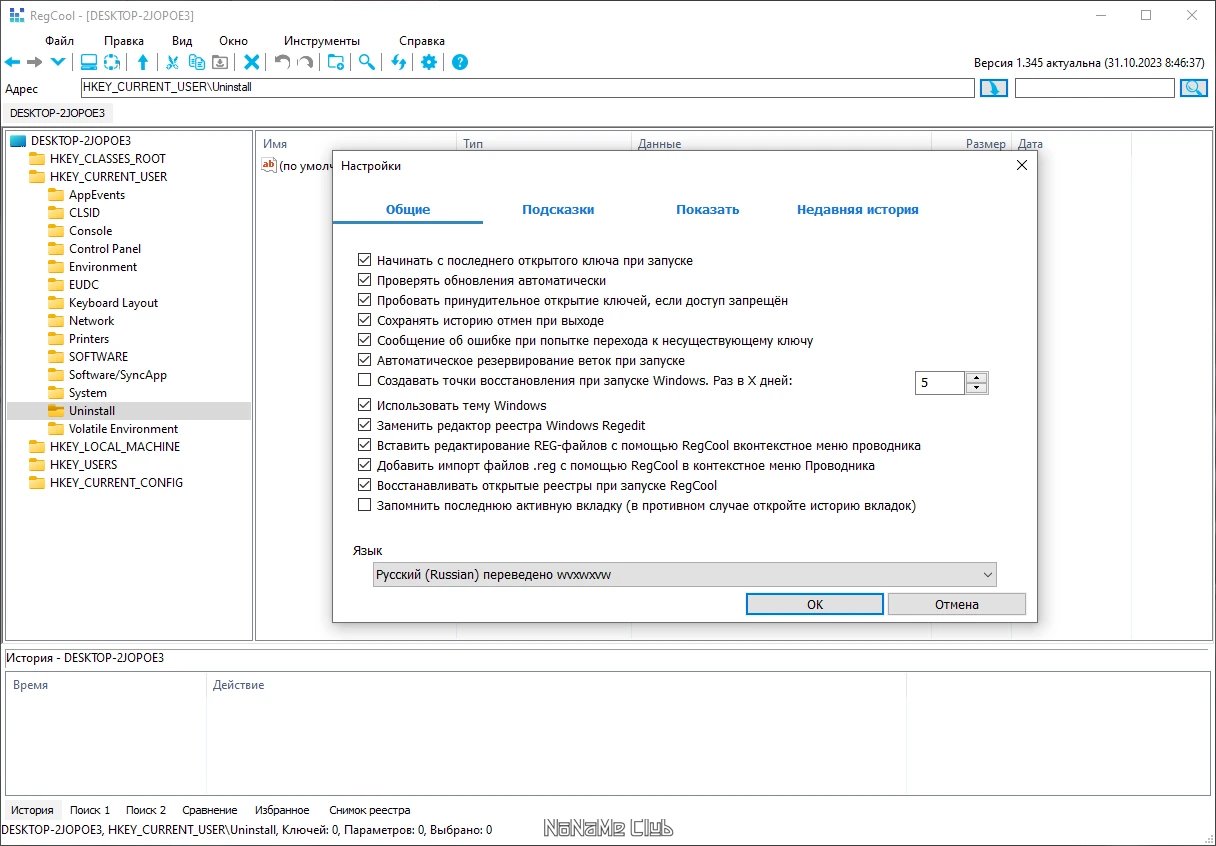Click the Undo arrow icon in the toolbar

pos(282,62)
